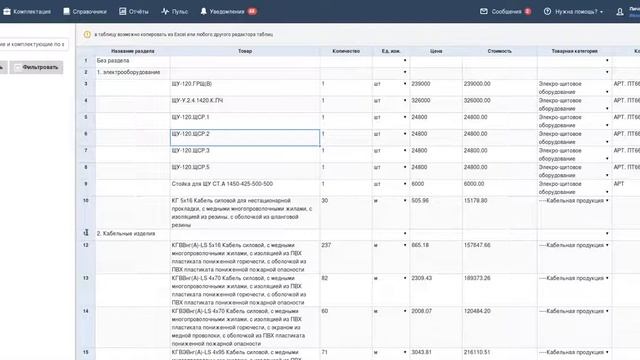640x360 pixels.
Task: Select the Цена column header
Action: (436, 51)
